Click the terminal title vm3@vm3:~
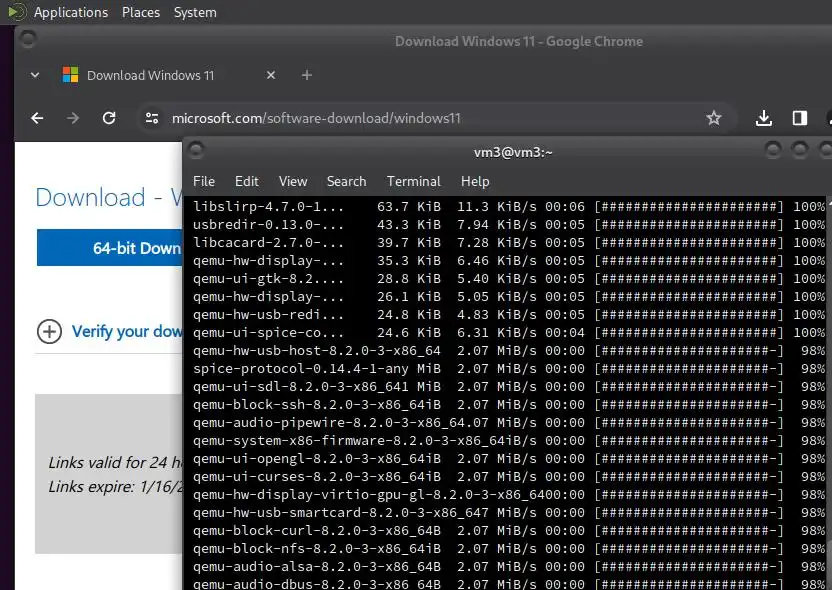This screenshot has width=832, height=590. [x=513, y=152]
